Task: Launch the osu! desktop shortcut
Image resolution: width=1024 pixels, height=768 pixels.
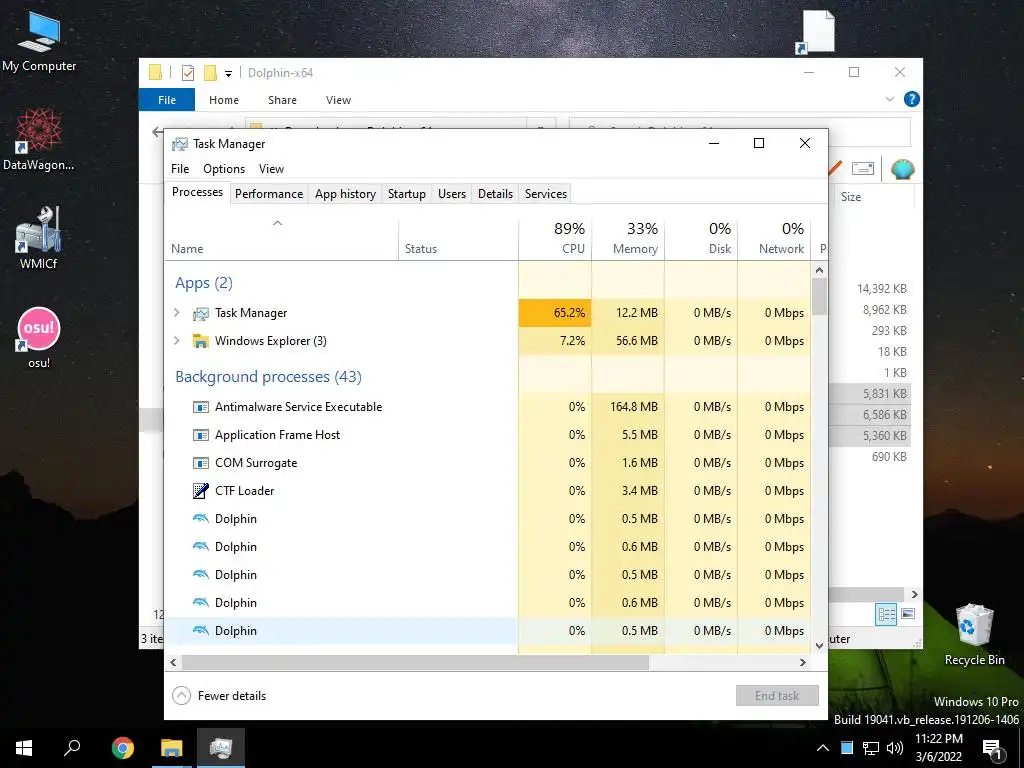Action: (x=39, y=337)
